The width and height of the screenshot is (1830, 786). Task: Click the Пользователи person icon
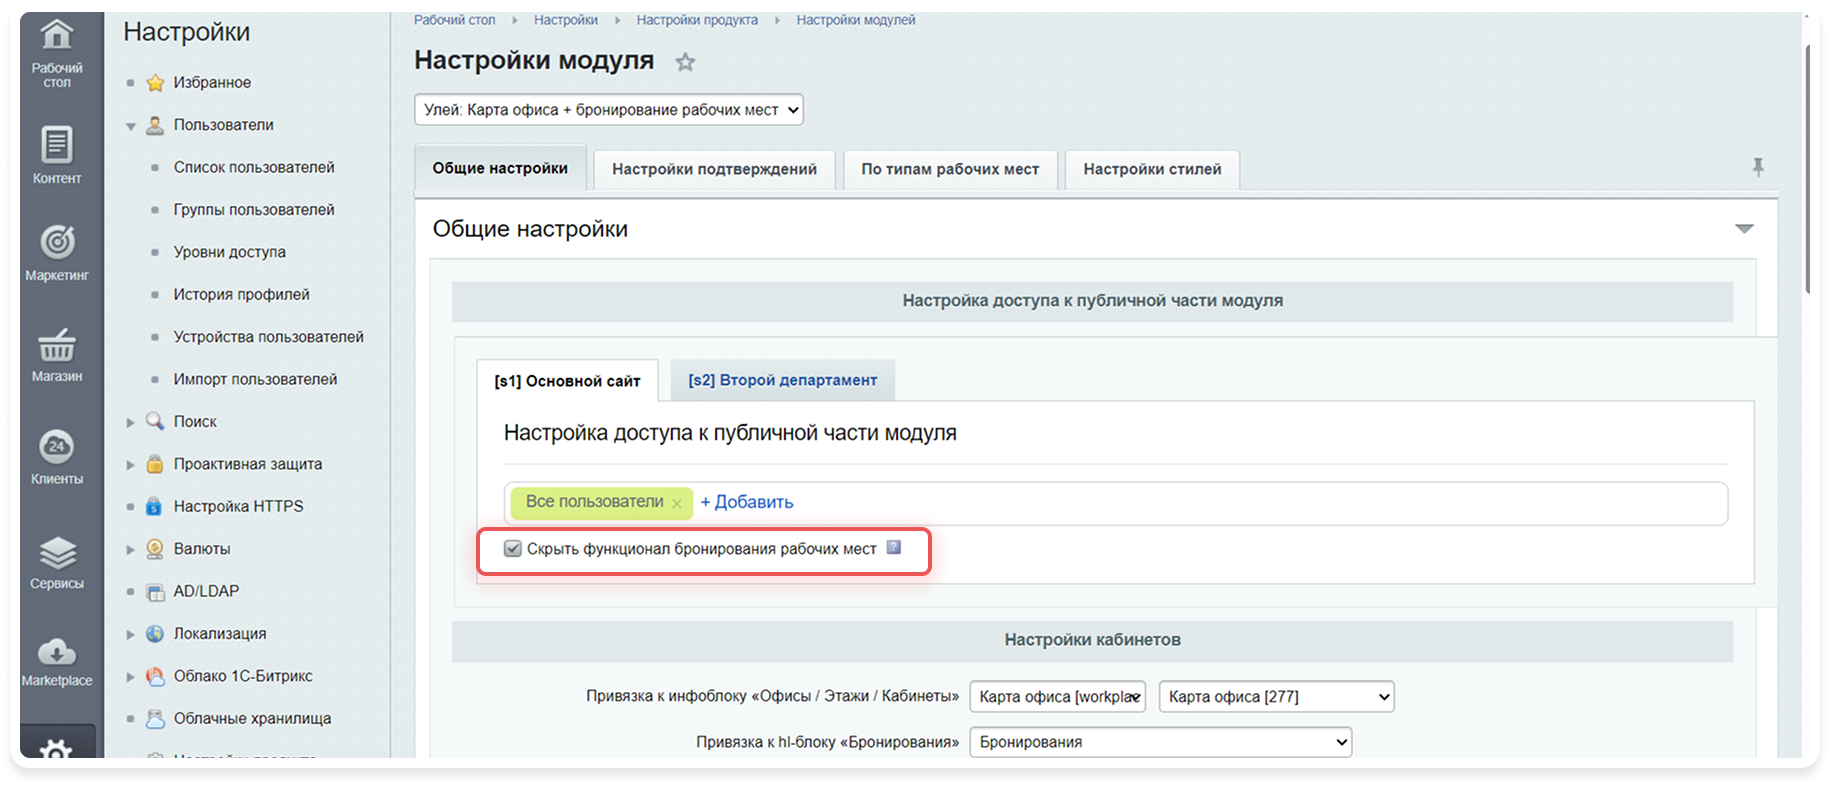point(155,125)
